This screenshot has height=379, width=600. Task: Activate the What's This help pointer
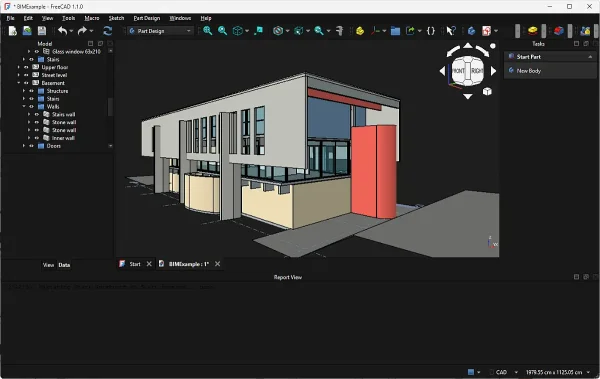click(451, 31)
